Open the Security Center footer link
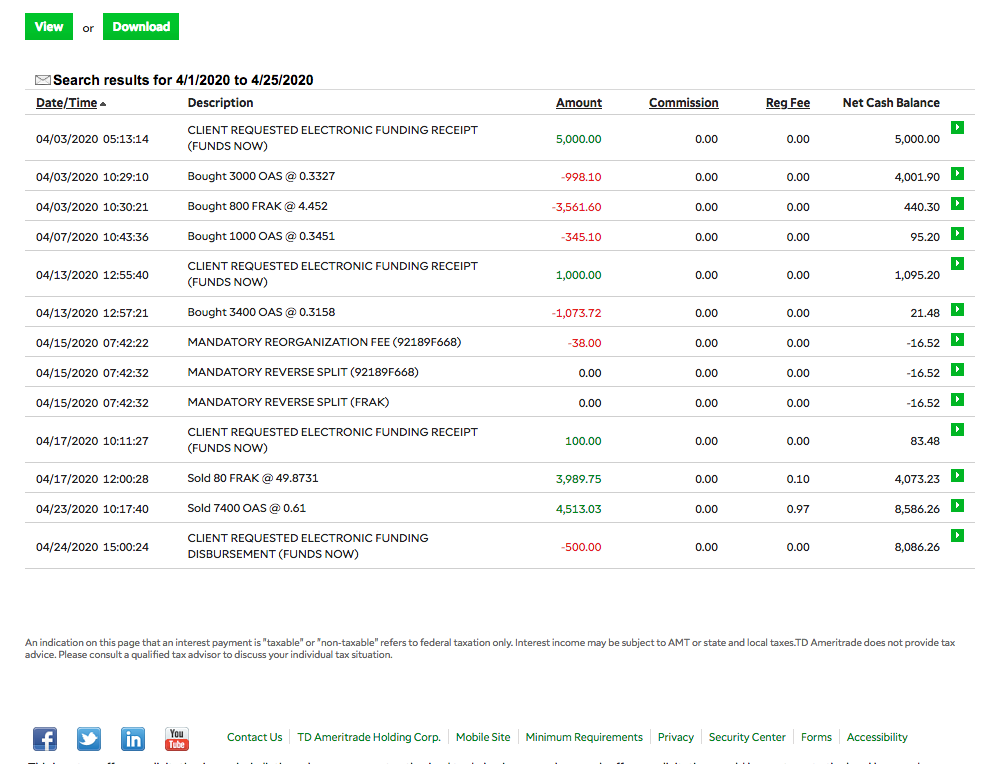 (747, 737)
